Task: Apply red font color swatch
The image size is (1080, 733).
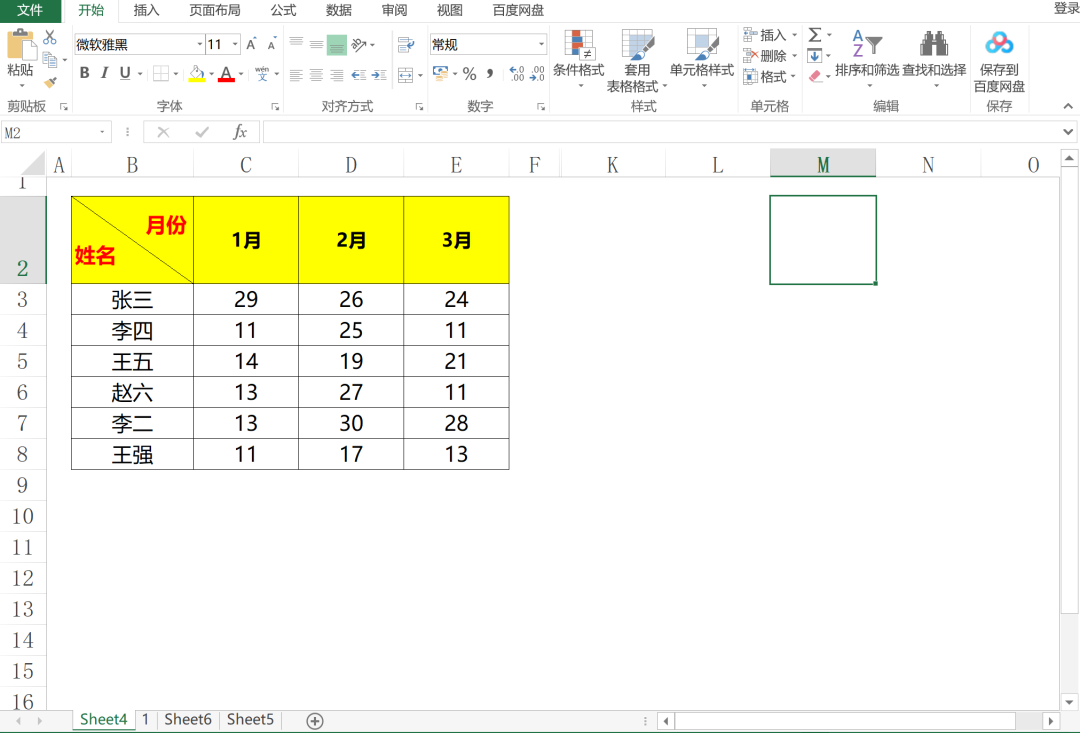Action: click(x=226, y=74)
